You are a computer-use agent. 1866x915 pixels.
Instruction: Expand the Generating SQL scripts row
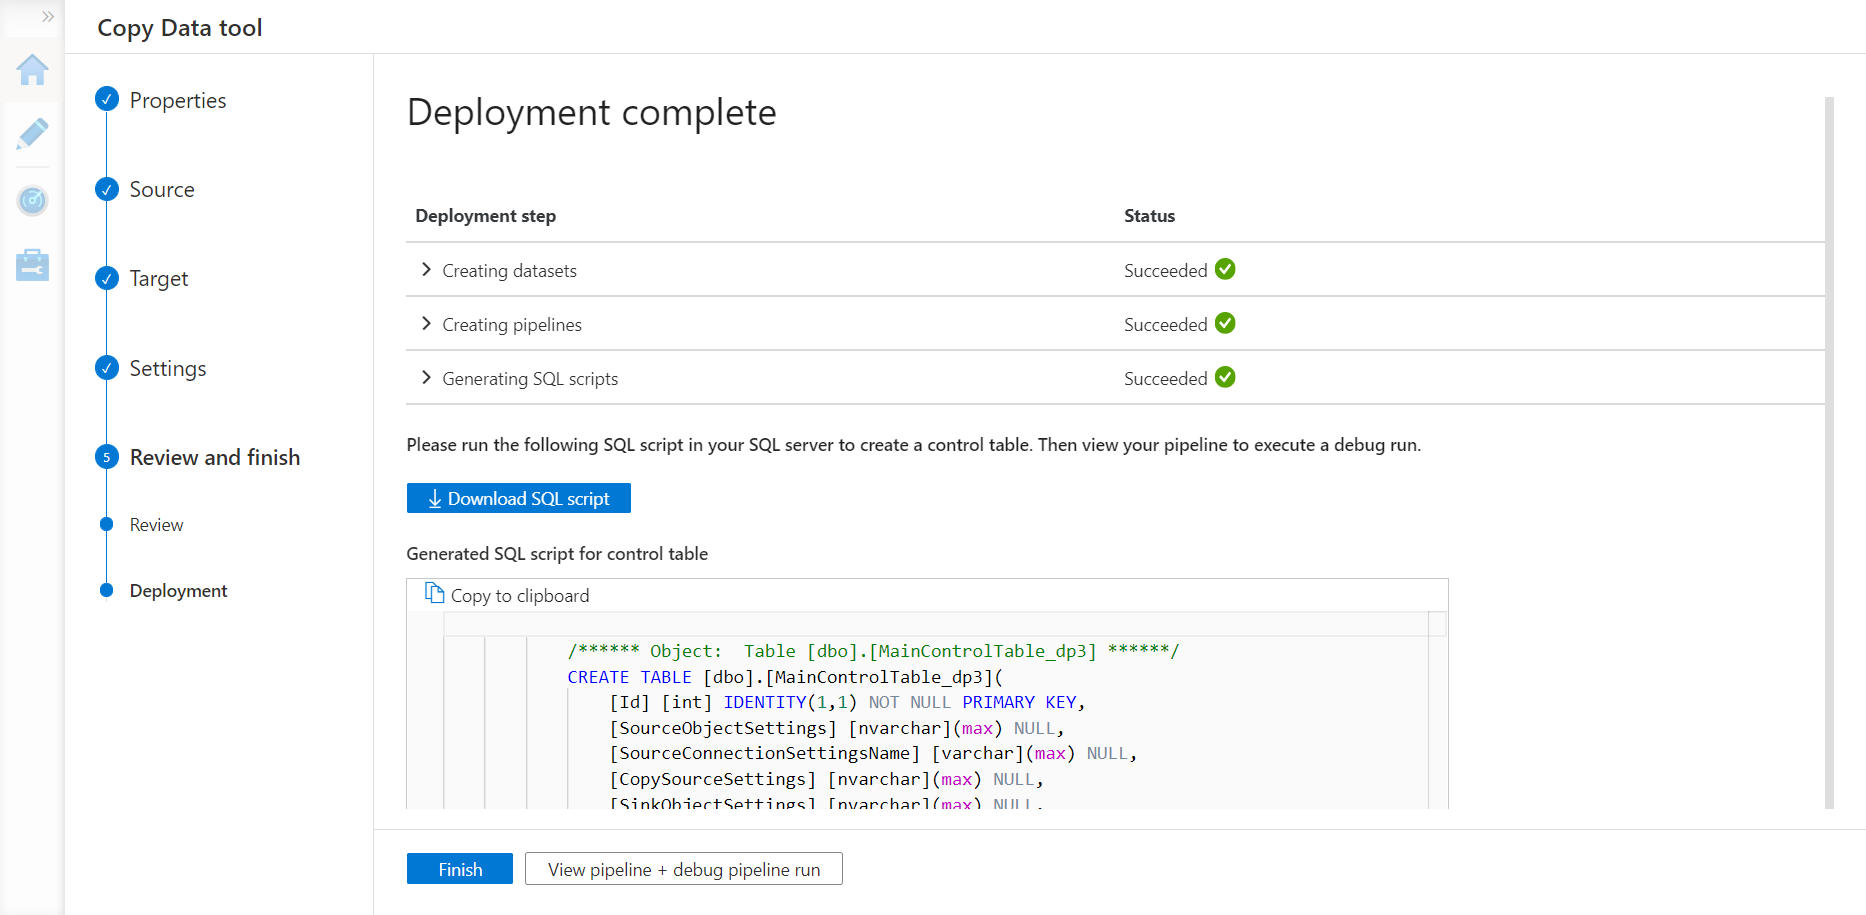coord(427,378)
